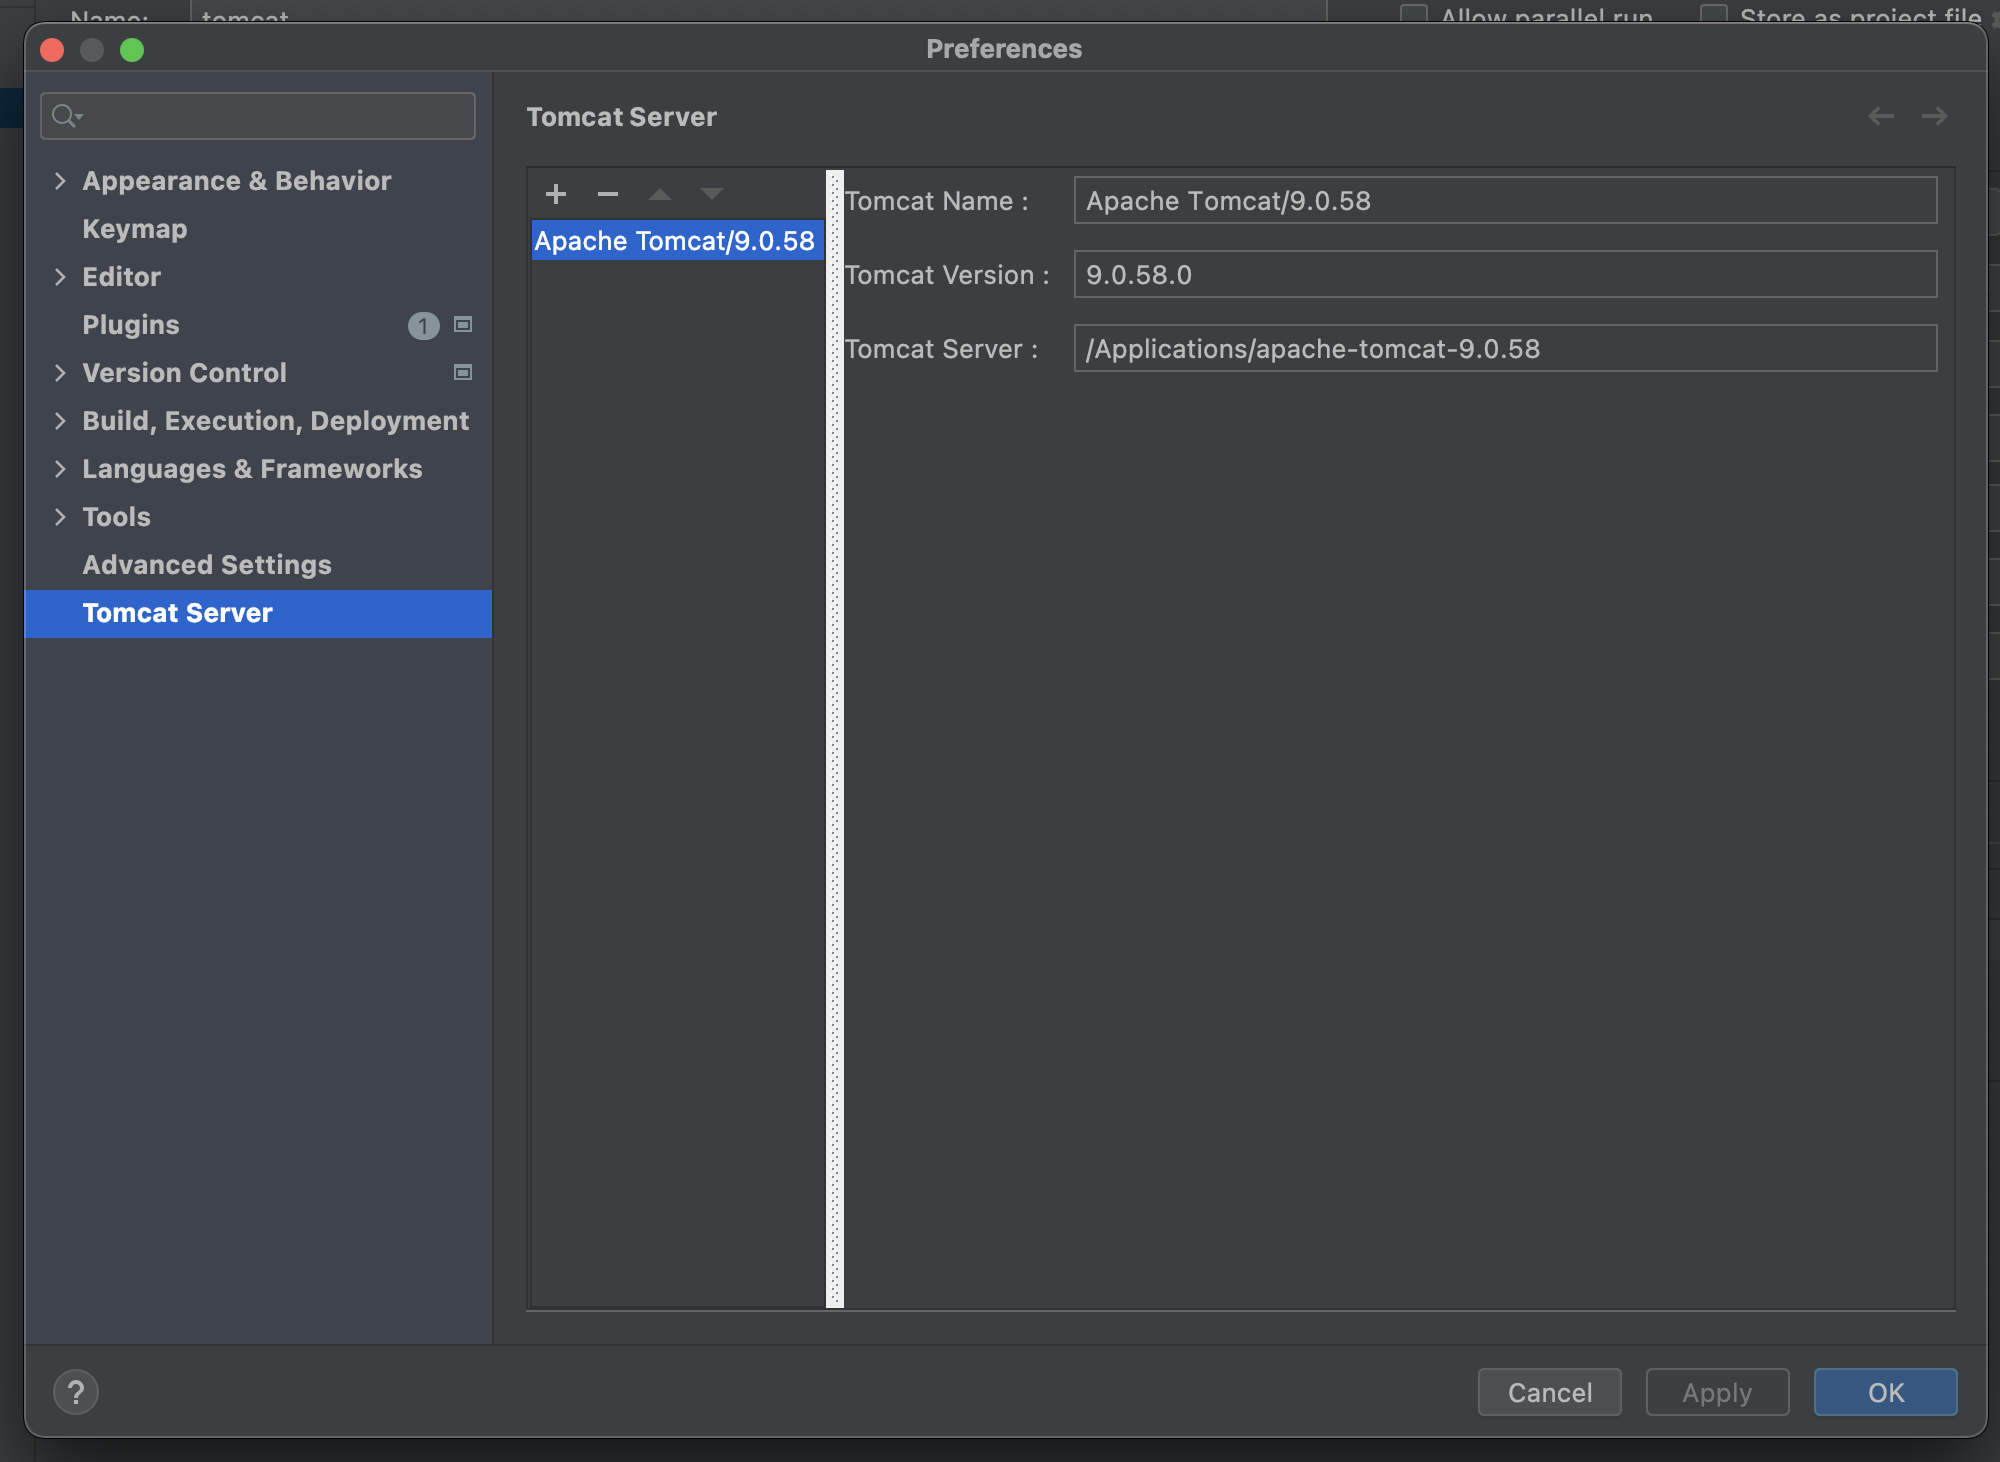Open help via the question mark icon
The height and width of the screenshot is (1462, 2000).
point(76,1391)
